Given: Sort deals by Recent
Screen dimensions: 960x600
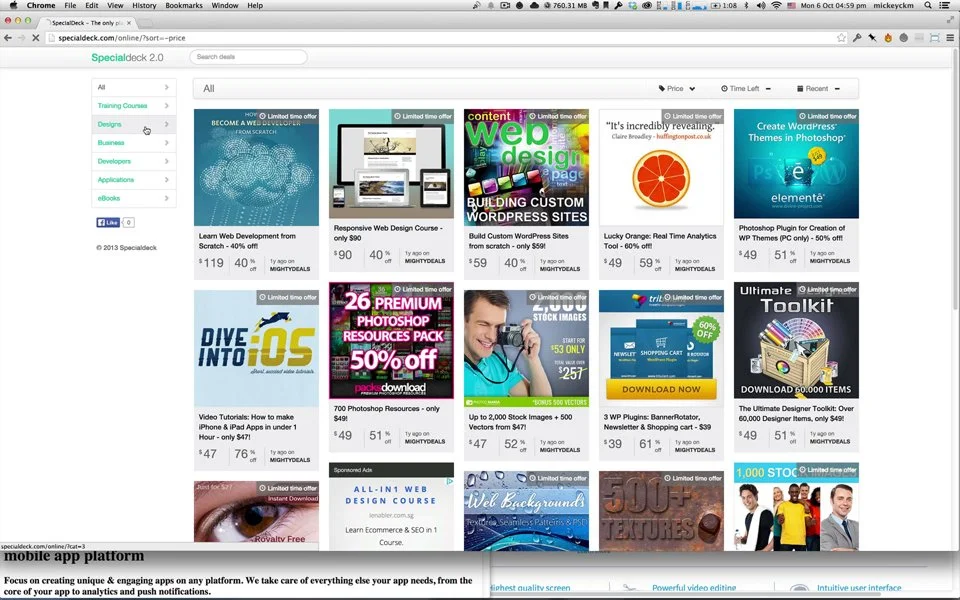Looking at the screenshot, I should [818, 89].
